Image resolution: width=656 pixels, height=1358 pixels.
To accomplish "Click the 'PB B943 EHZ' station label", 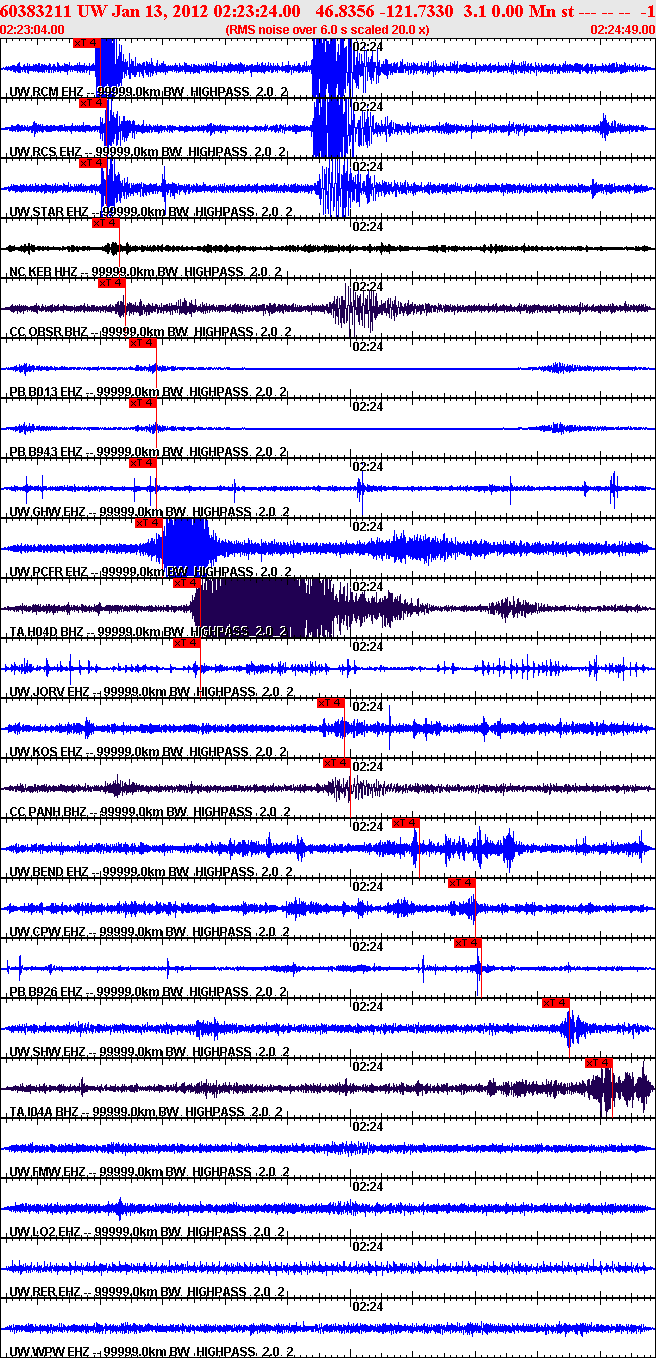I will pyautogui.click(x=47, y=452).
